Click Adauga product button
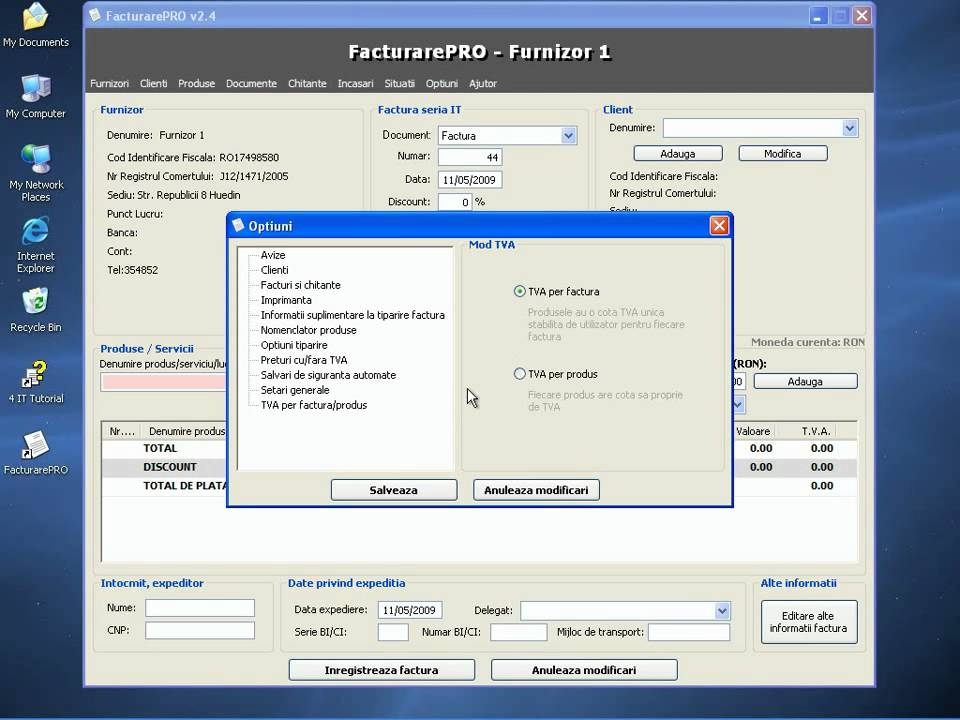The image size is (960, 720). click(x=805, y=381)
